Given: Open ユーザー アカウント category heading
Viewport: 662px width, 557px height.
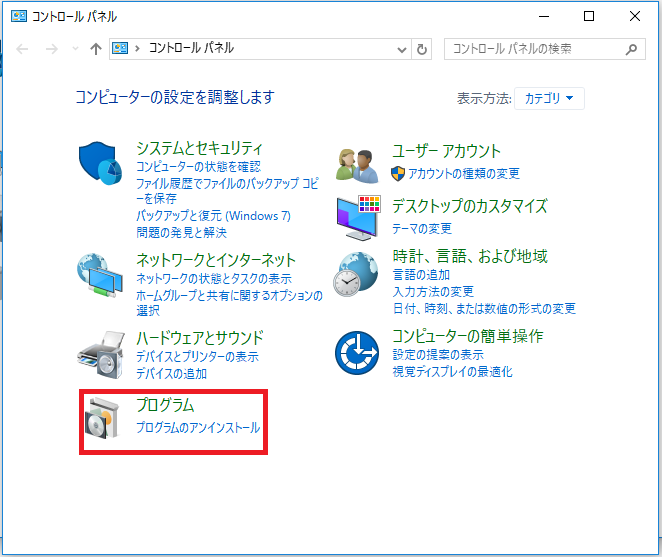Looking at the screenshot, I should click(446, 151).
